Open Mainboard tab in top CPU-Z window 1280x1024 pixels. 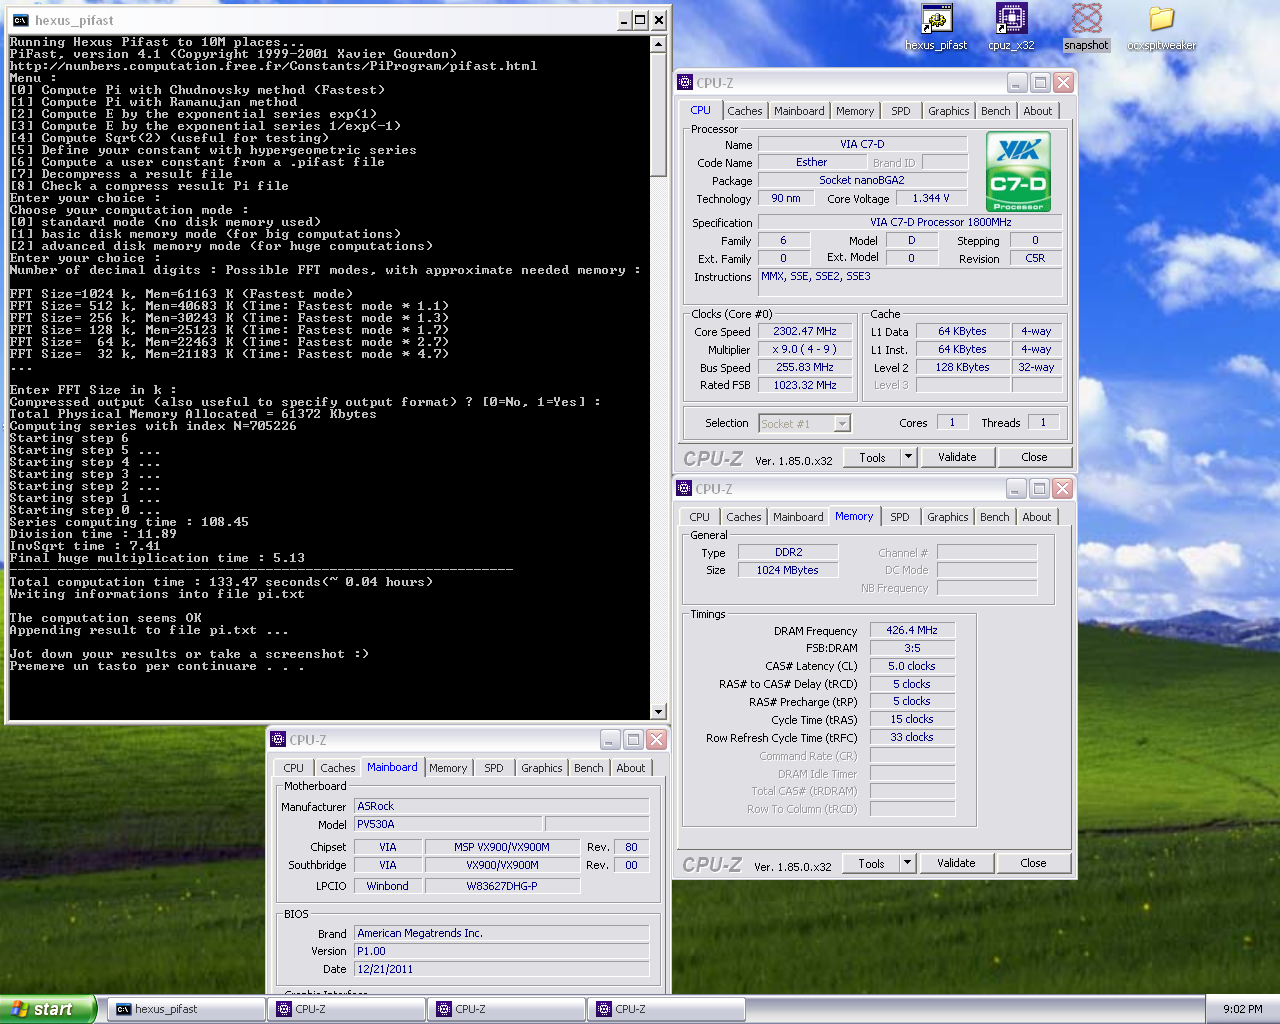tap(799, 111)
